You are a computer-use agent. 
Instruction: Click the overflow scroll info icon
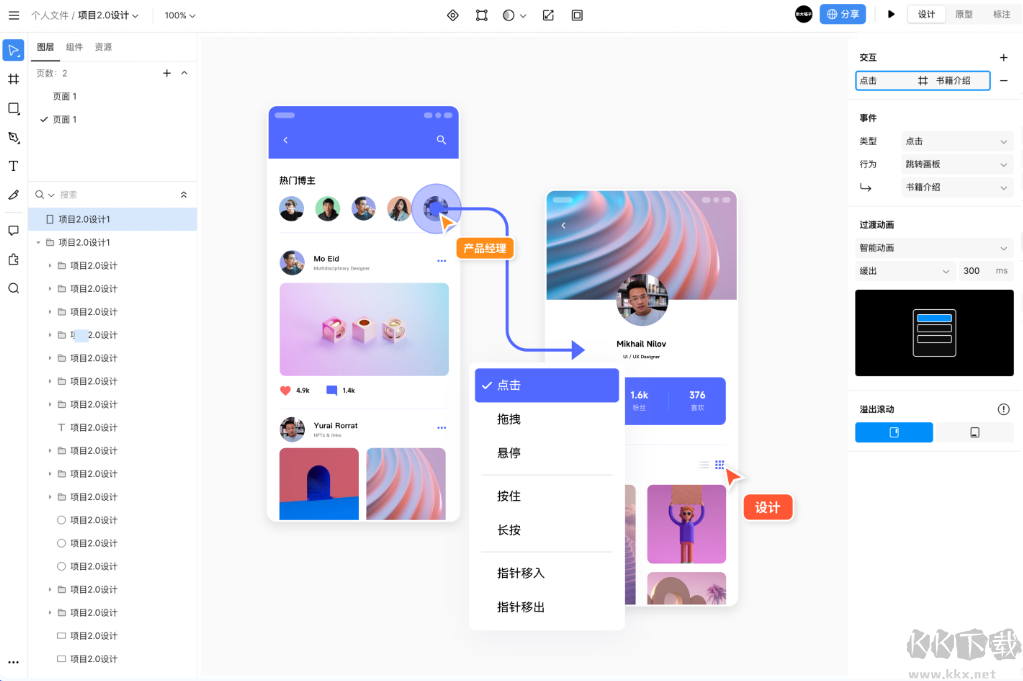click(1003, 409)
